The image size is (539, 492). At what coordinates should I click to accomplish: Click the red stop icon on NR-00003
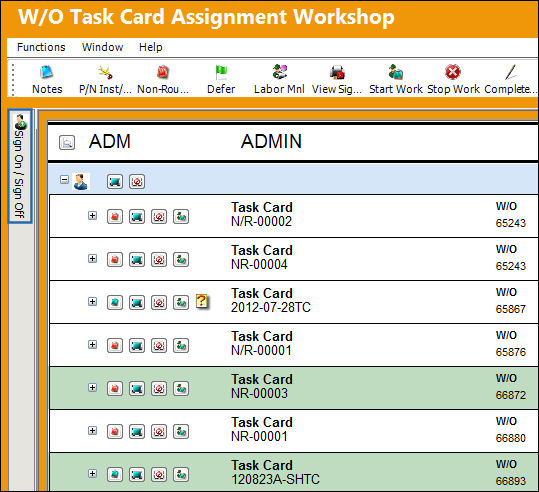pyautogui.click(x=159, y=389)
